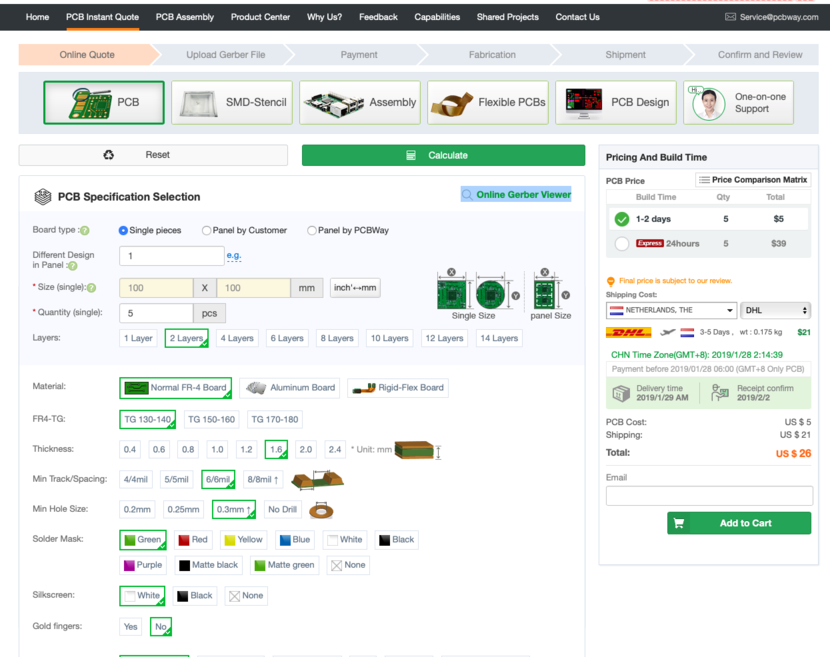Image resolution: width=830 pixels, height=657 pixels.
Task: Click help icon next to Board type
Action: point(85,231)
